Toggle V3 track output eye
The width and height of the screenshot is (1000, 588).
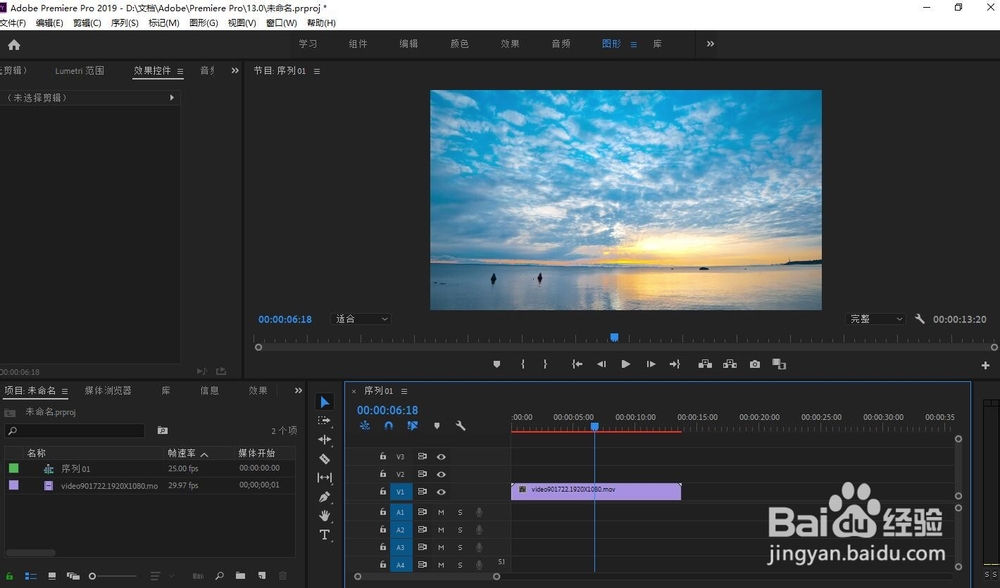pyautogui.click(x=441, y=457)
